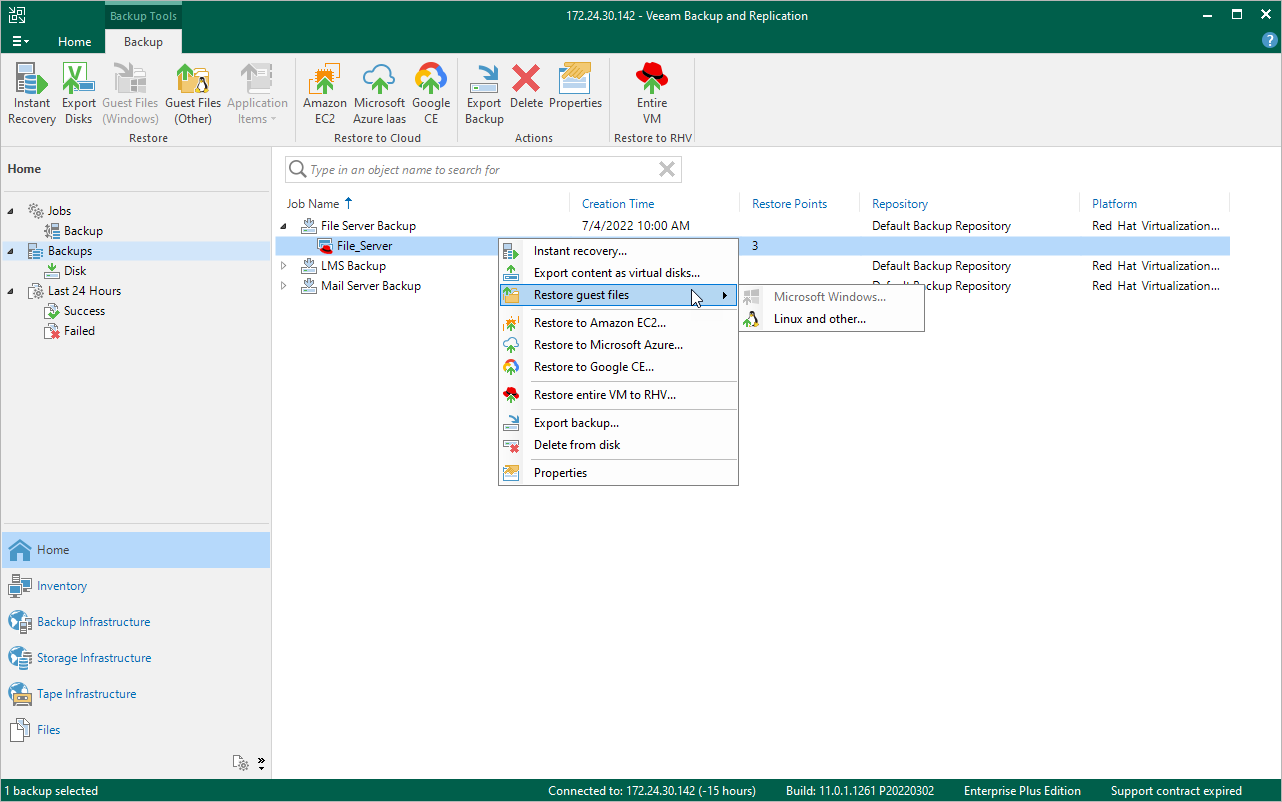This screenshot has width=1282, height=802.
Task: Click the Entire VM restore to RHV icon
Action: tap(652, 94)
